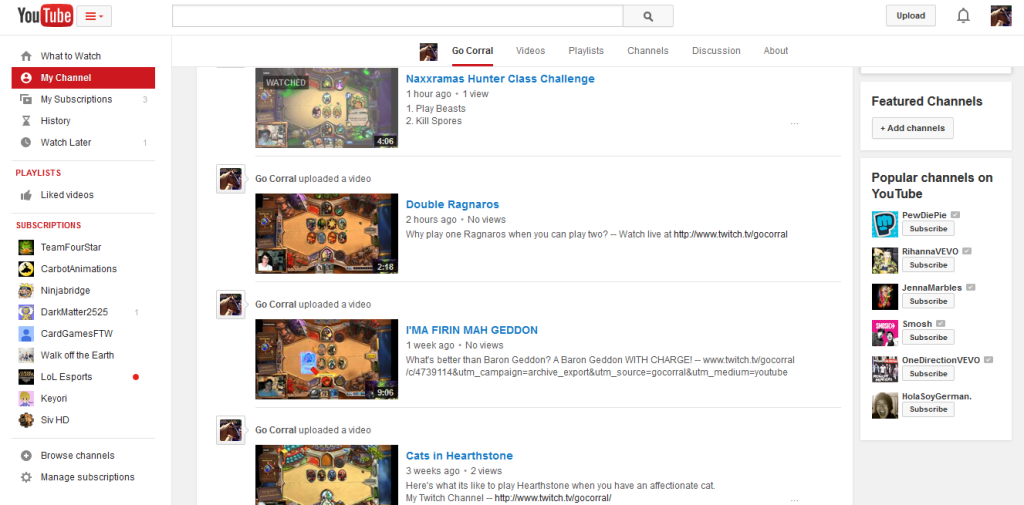Open twitch.tv/gocorral link in Double Ragnaros
1024x505 pixels.
coord(731,234)
